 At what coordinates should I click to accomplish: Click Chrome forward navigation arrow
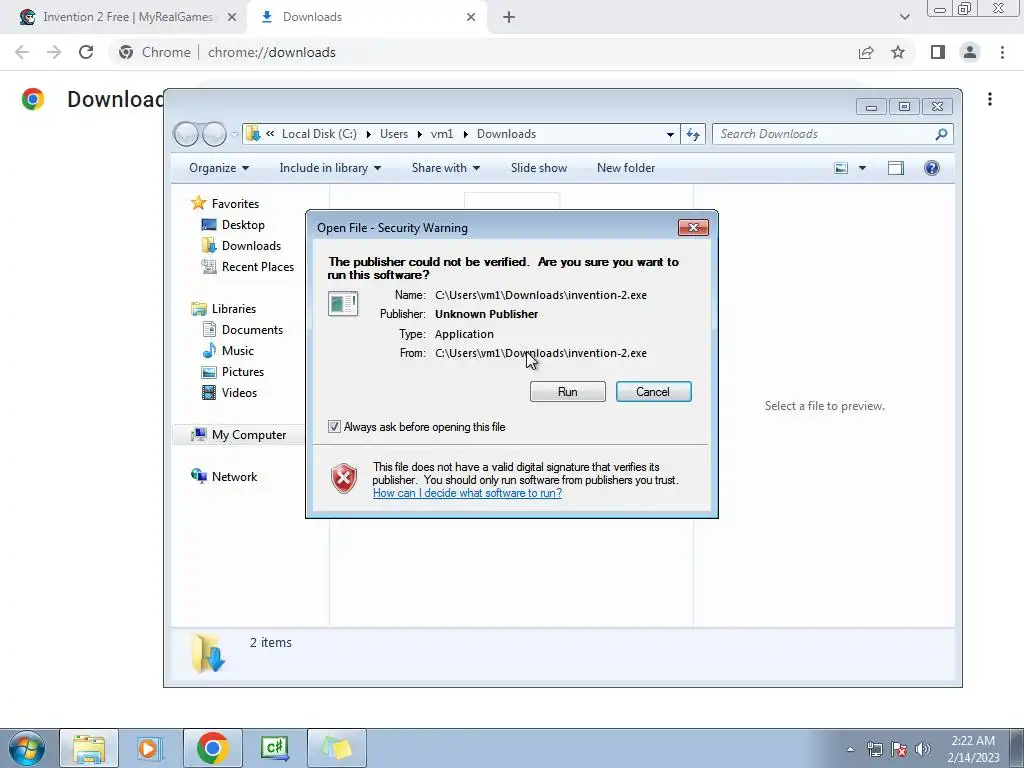click(x=54, y=52)
